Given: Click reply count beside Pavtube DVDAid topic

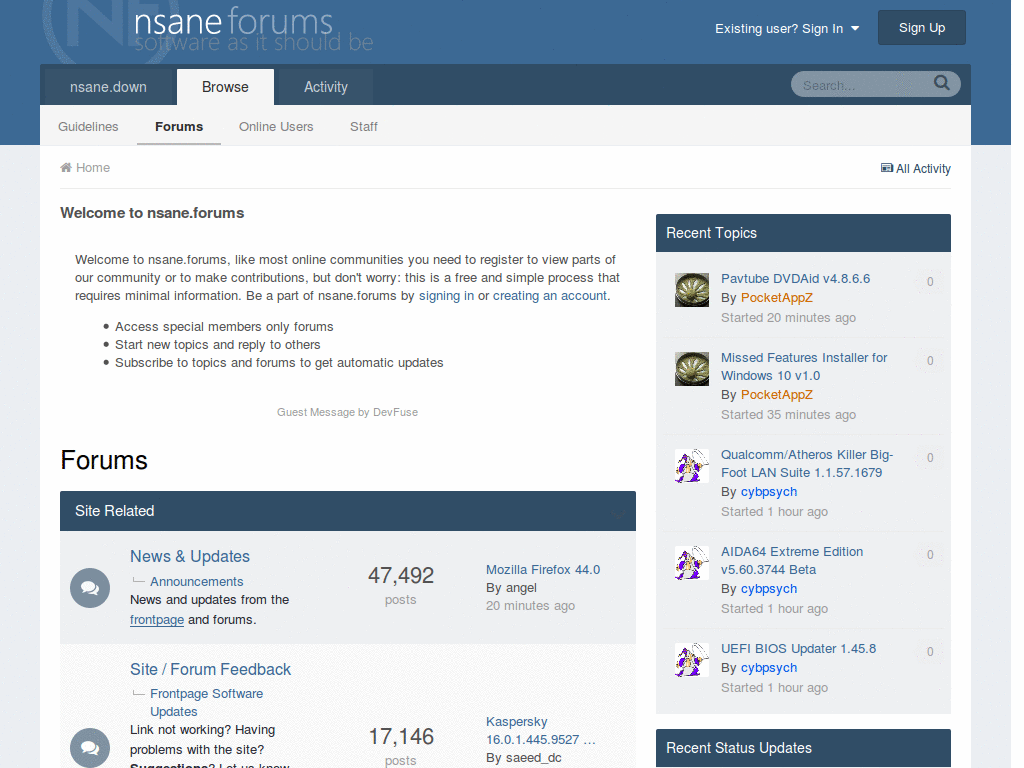Looking at the screenshot, I should point(930,282).
